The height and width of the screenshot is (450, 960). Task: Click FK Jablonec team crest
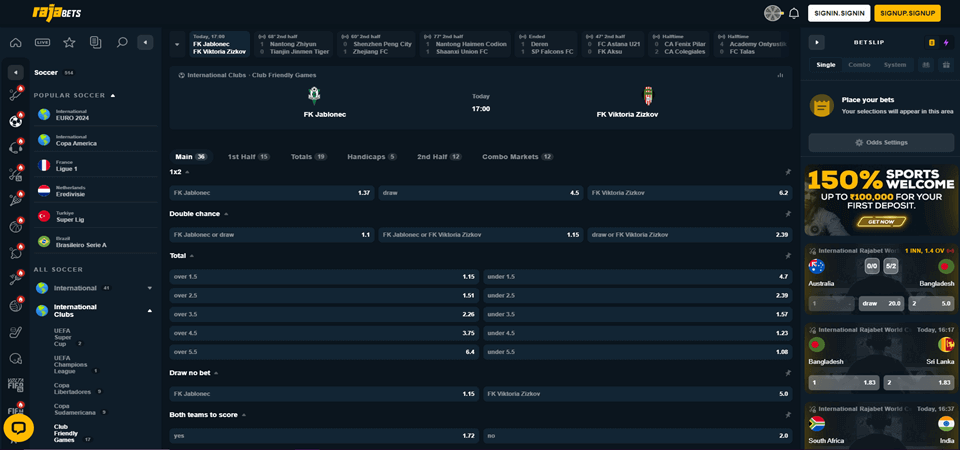314,96
